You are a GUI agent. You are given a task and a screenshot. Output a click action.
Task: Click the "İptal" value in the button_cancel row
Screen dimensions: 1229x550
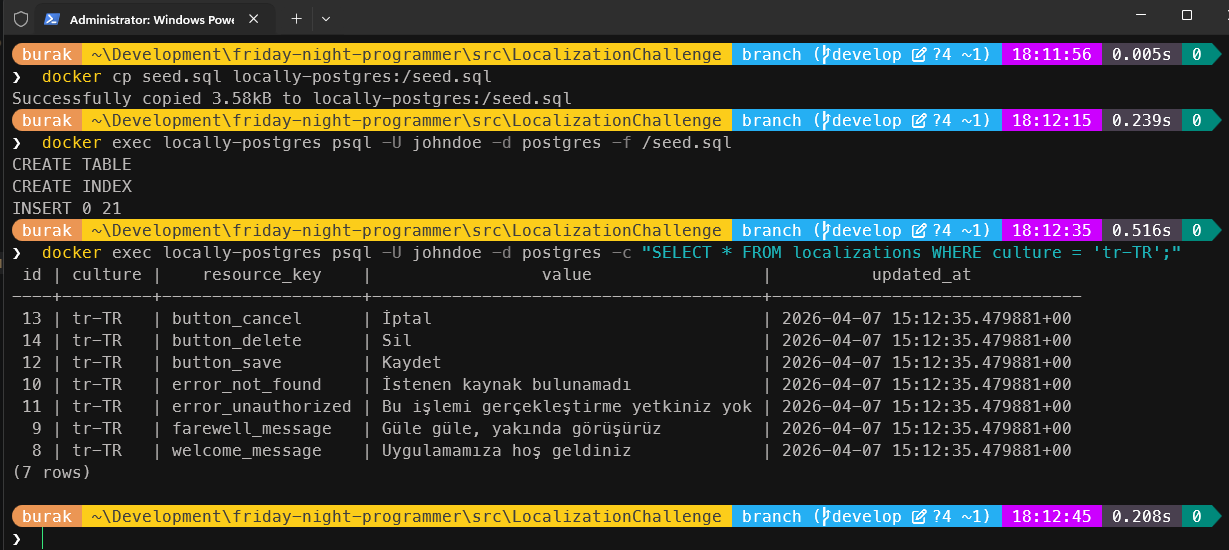tap(406, 319)
